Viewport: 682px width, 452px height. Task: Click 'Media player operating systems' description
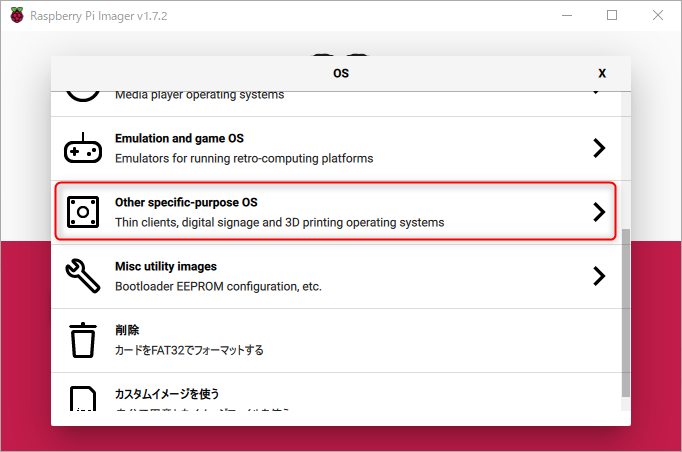pos(199,94)
